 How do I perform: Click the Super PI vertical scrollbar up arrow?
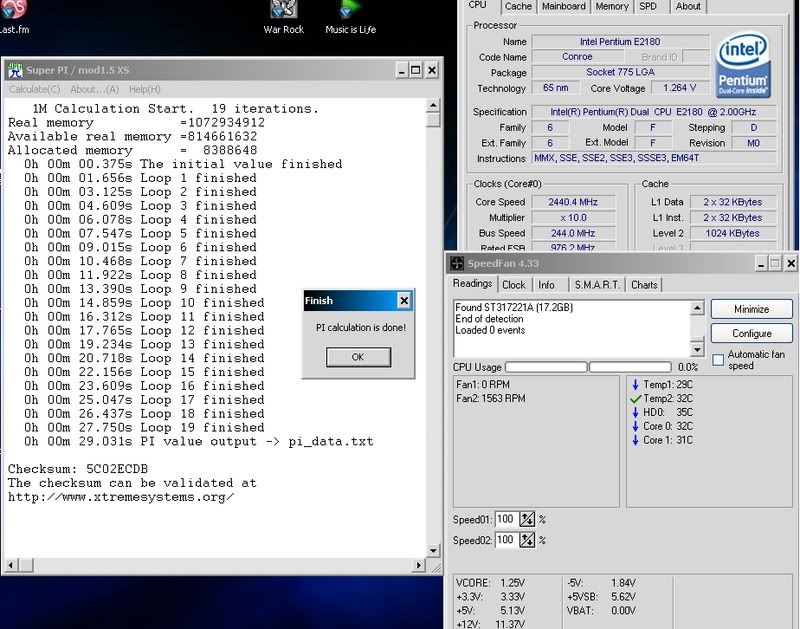(433, 106)
